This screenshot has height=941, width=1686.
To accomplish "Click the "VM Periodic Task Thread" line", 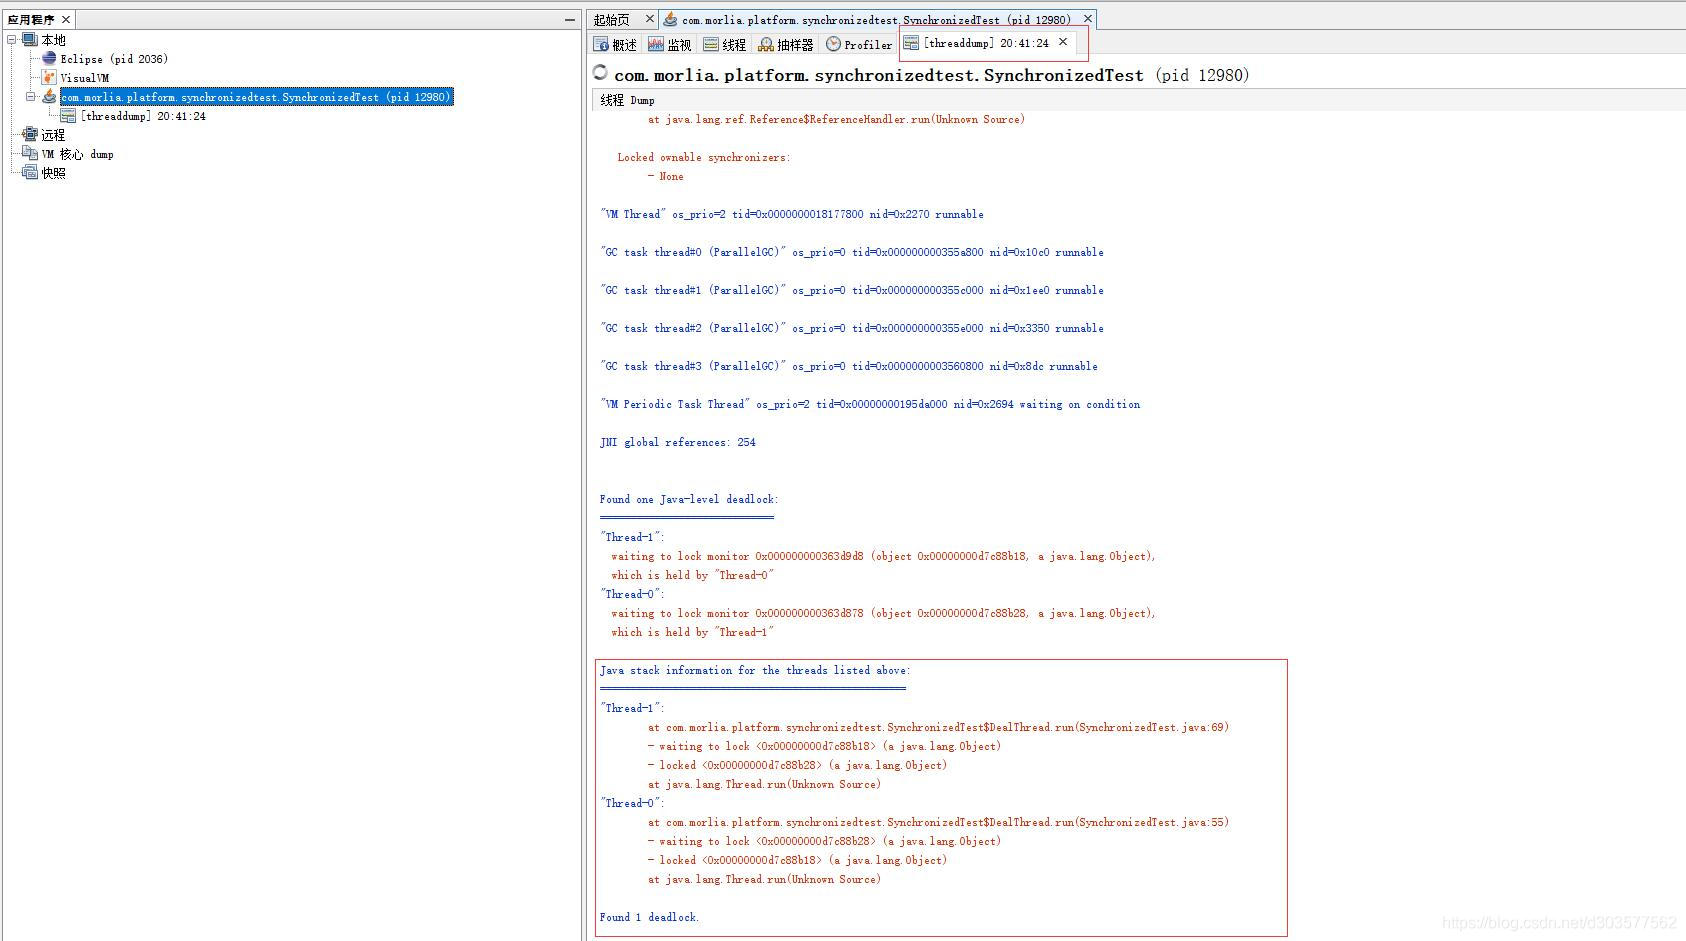I will [x=870, y=404].
